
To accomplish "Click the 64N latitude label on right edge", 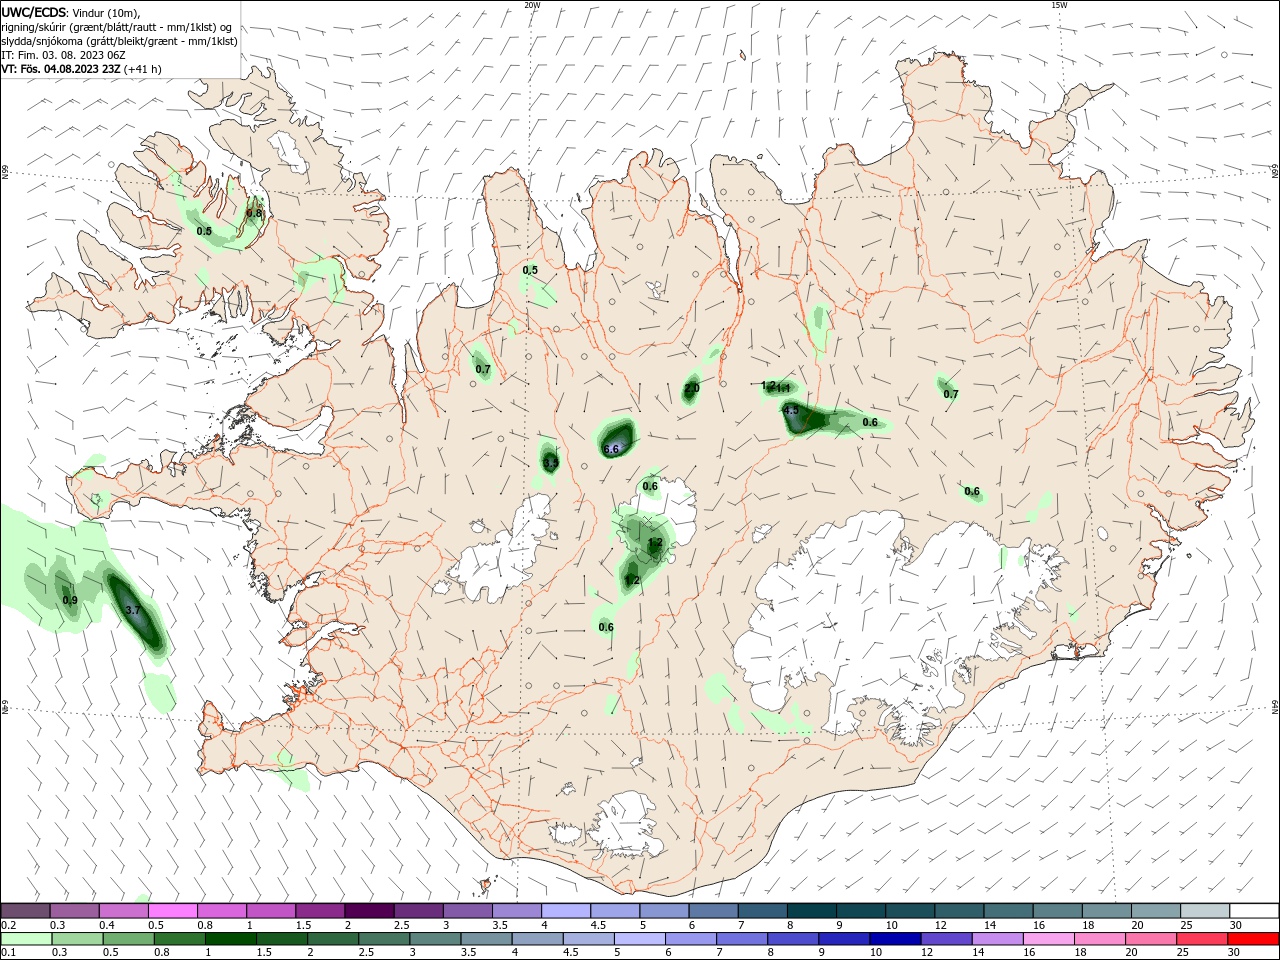I will coord(1274,706).
